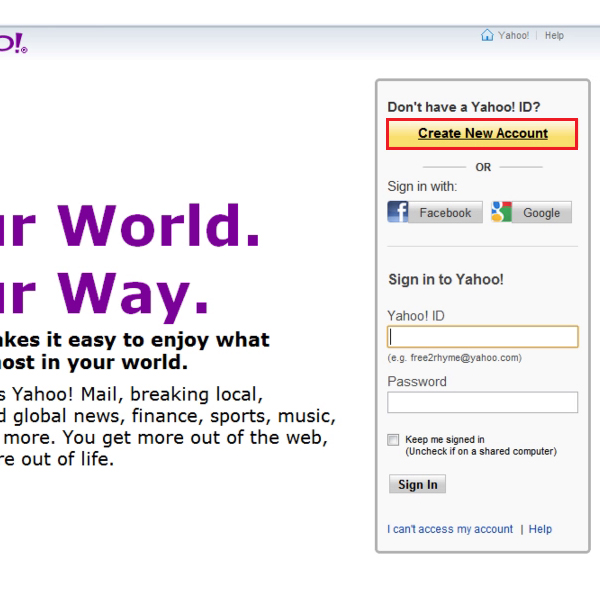Open the Yahoo! link in header
600x600 pixels.
(x=513, y=36)
